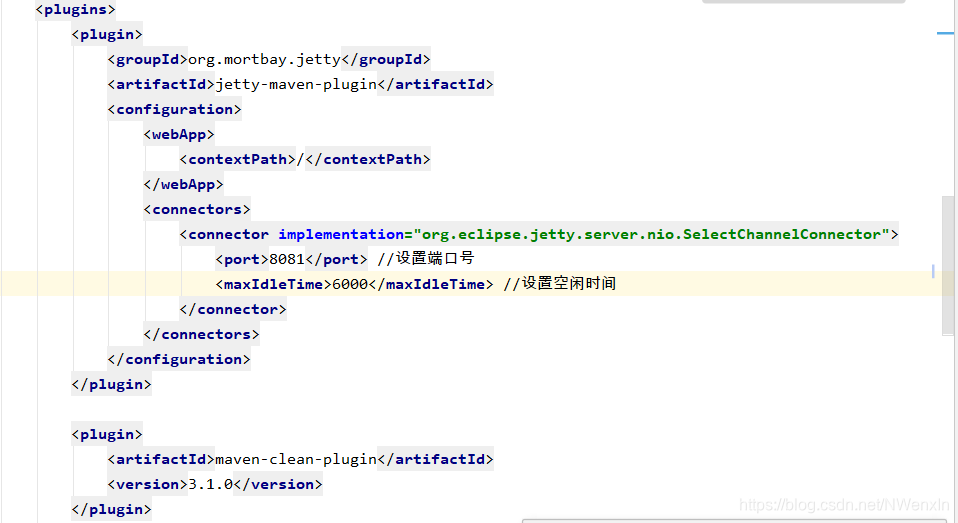Click artifactId value jetty-maven-plugin

click(296, 84)
